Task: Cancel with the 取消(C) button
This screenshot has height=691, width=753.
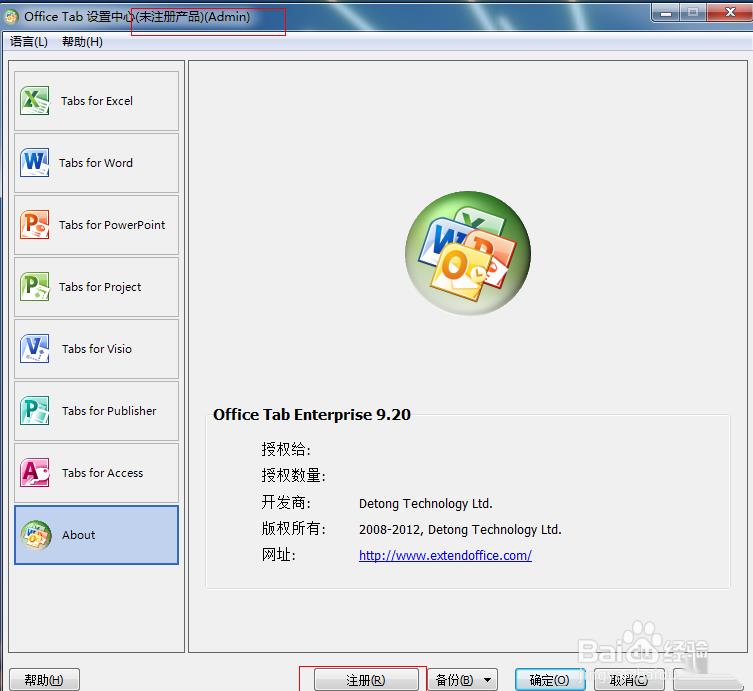Action: pos(629,679)
